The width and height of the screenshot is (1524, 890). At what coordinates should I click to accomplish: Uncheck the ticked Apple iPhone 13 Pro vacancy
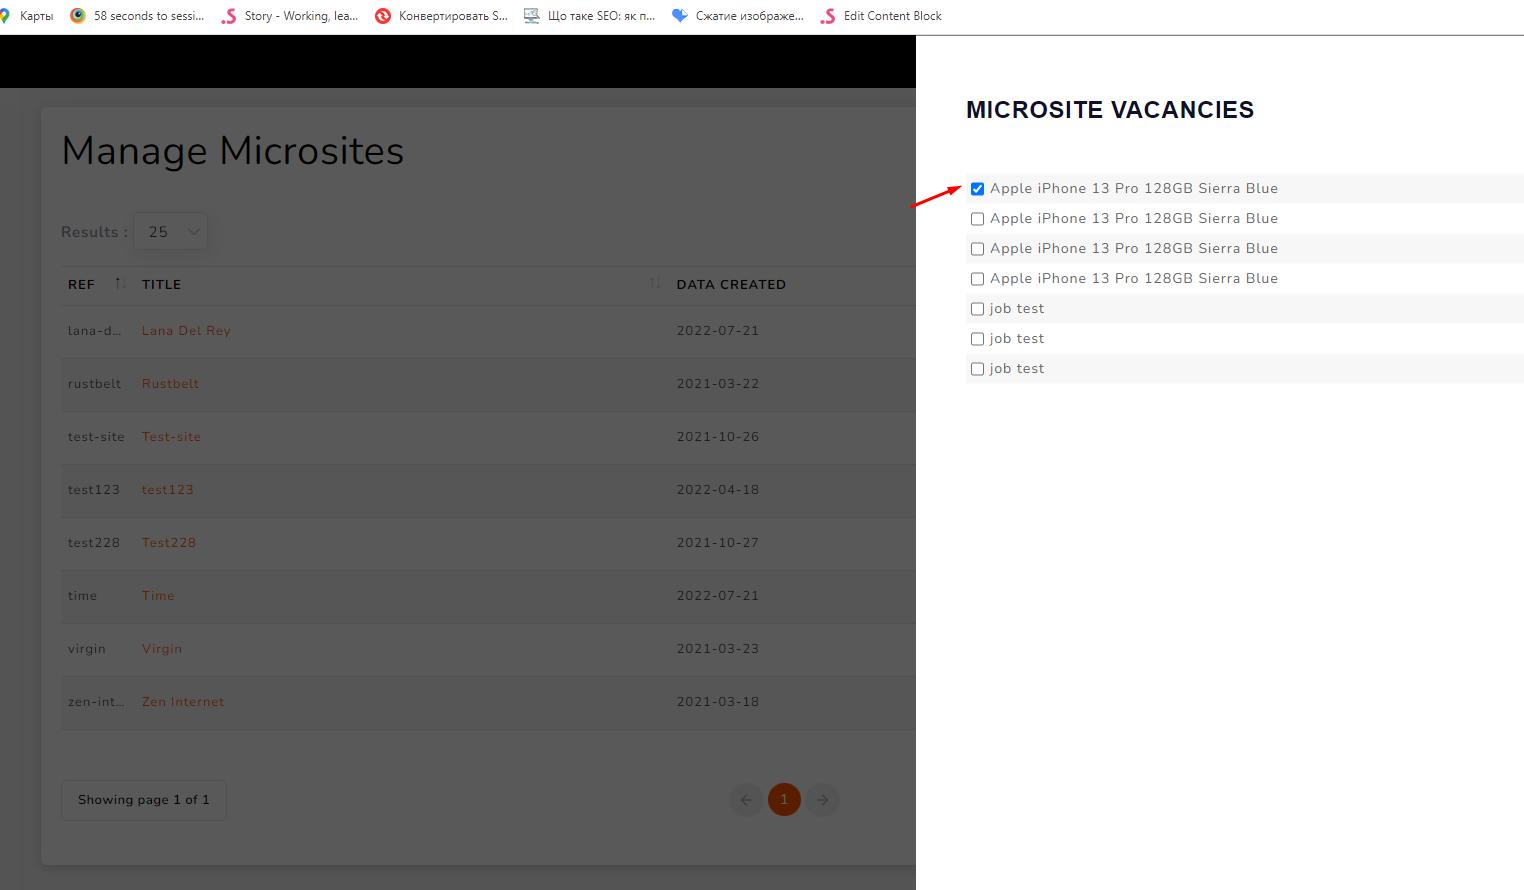(977, 189)
